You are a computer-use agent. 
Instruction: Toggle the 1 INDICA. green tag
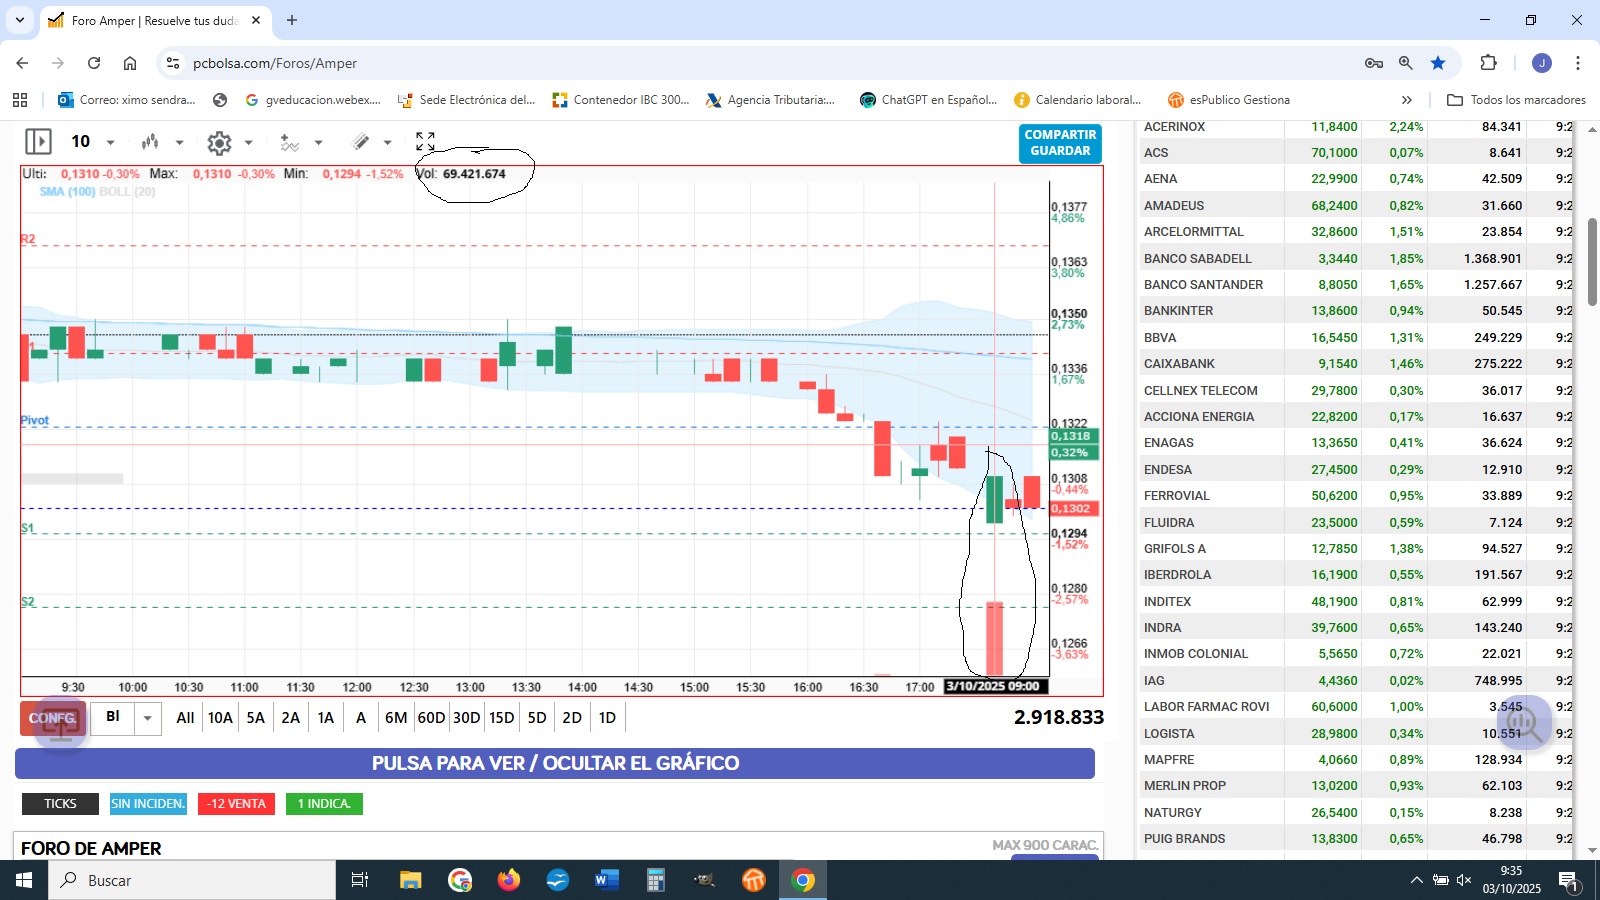[324, 804]
